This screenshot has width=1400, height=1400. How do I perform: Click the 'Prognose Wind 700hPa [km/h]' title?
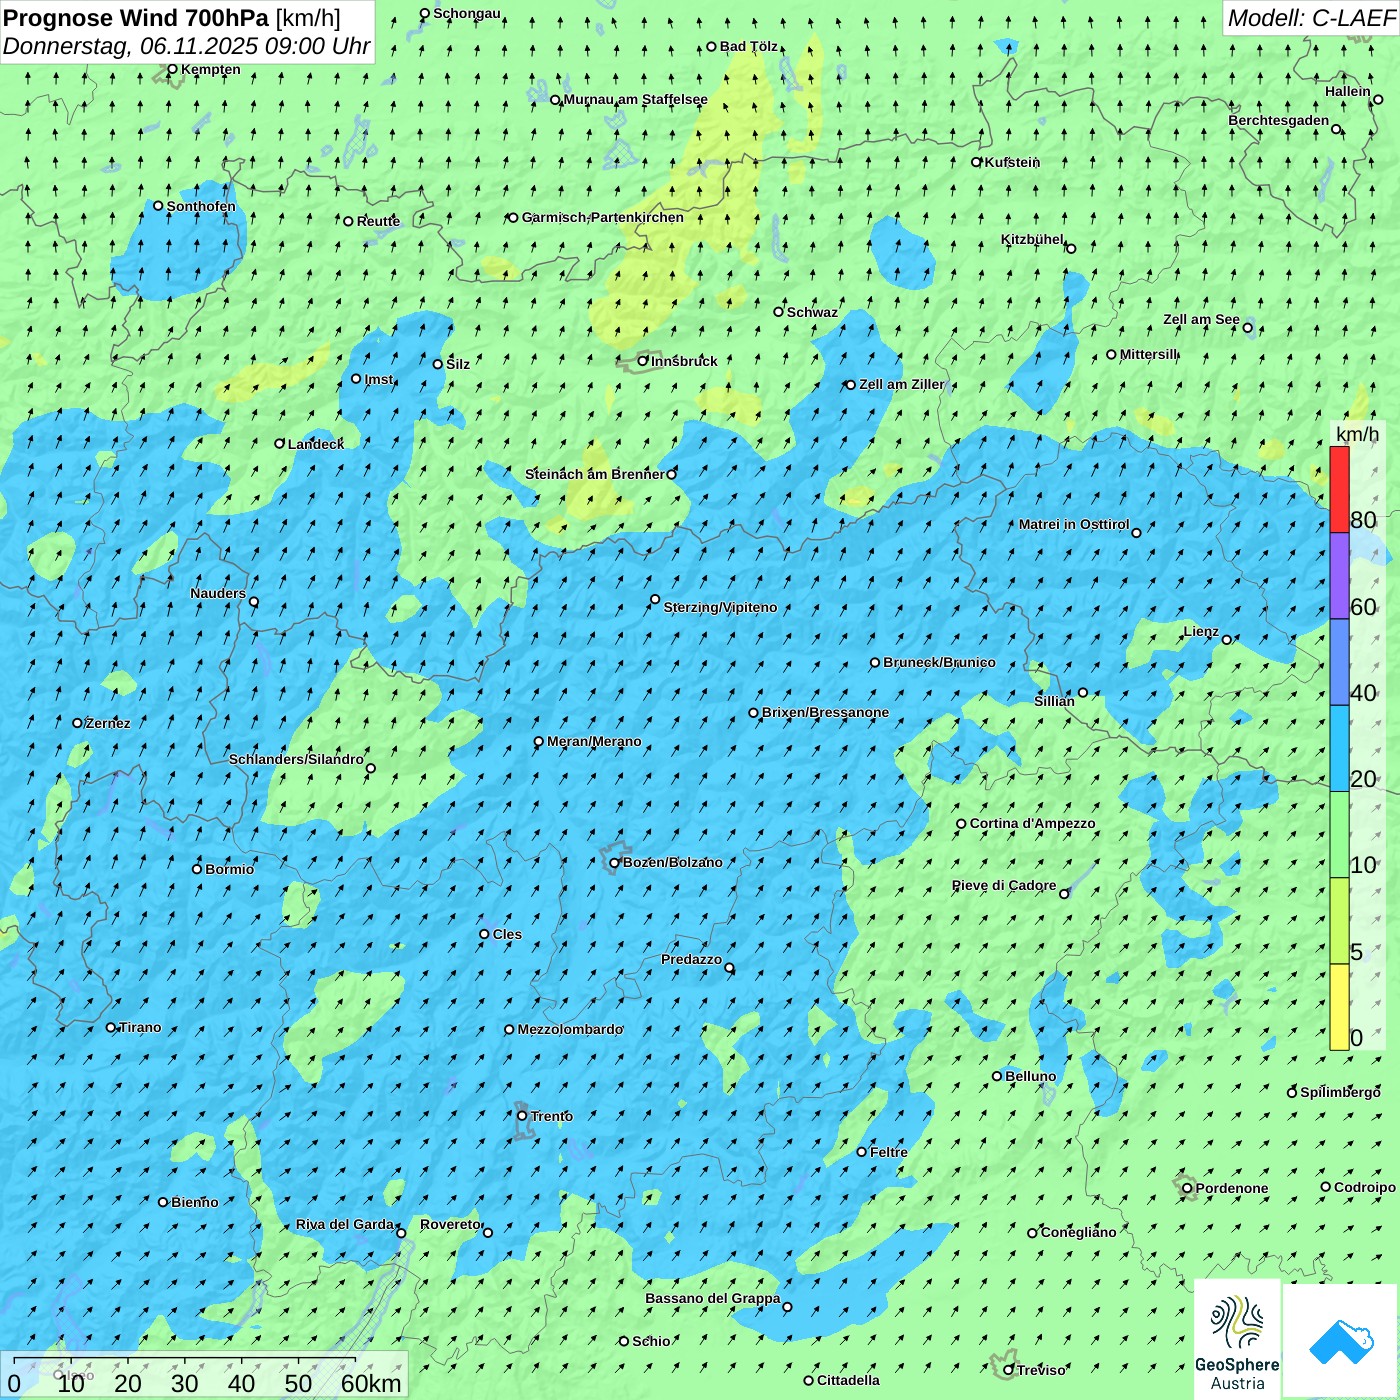coord(172,17)
